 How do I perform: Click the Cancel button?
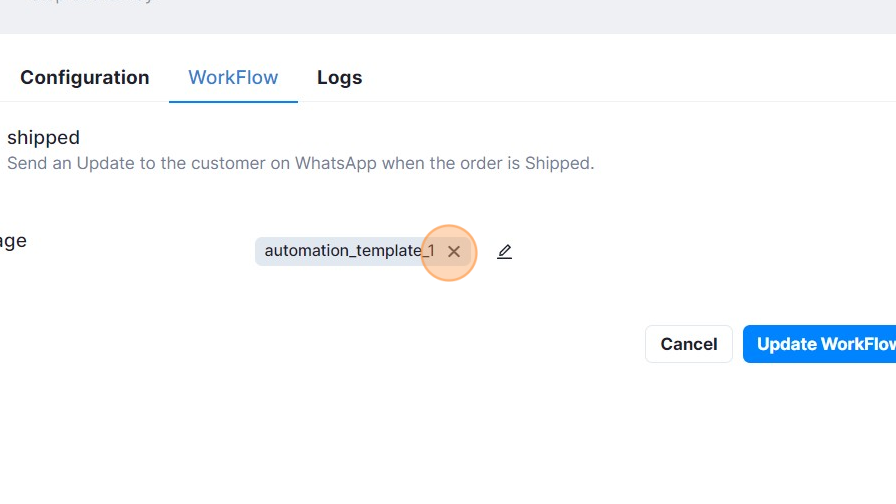pos(689,344)
